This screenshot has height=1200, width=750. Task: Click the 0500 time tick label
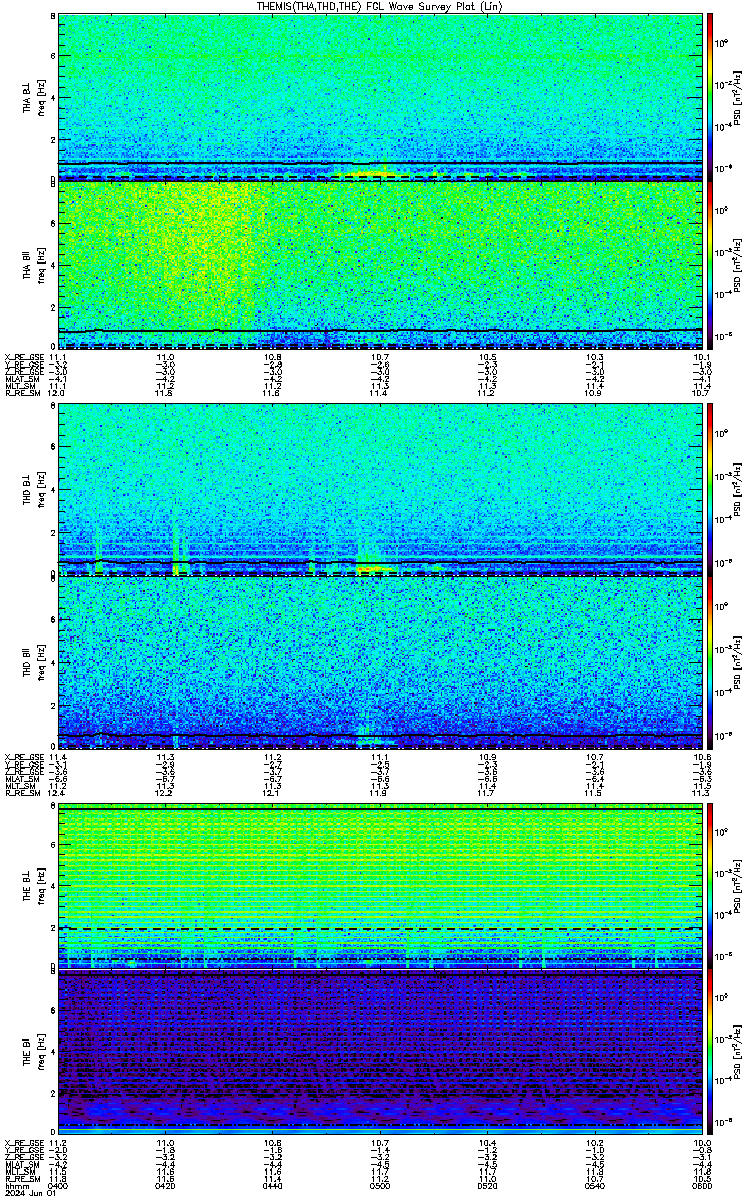380,1185
